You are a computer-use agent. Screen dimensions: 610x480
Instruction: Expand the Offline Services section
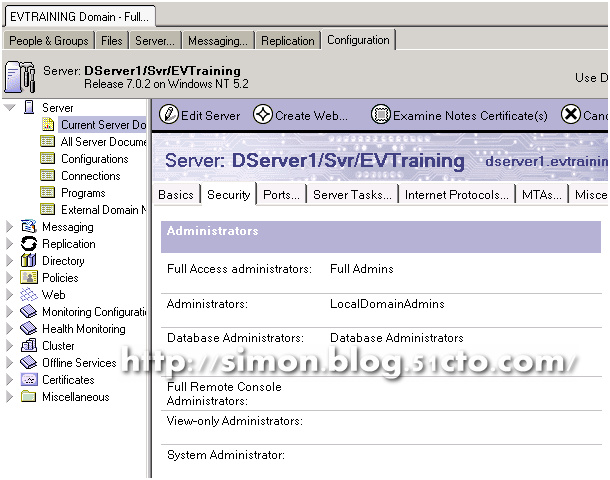coord(10,362)
